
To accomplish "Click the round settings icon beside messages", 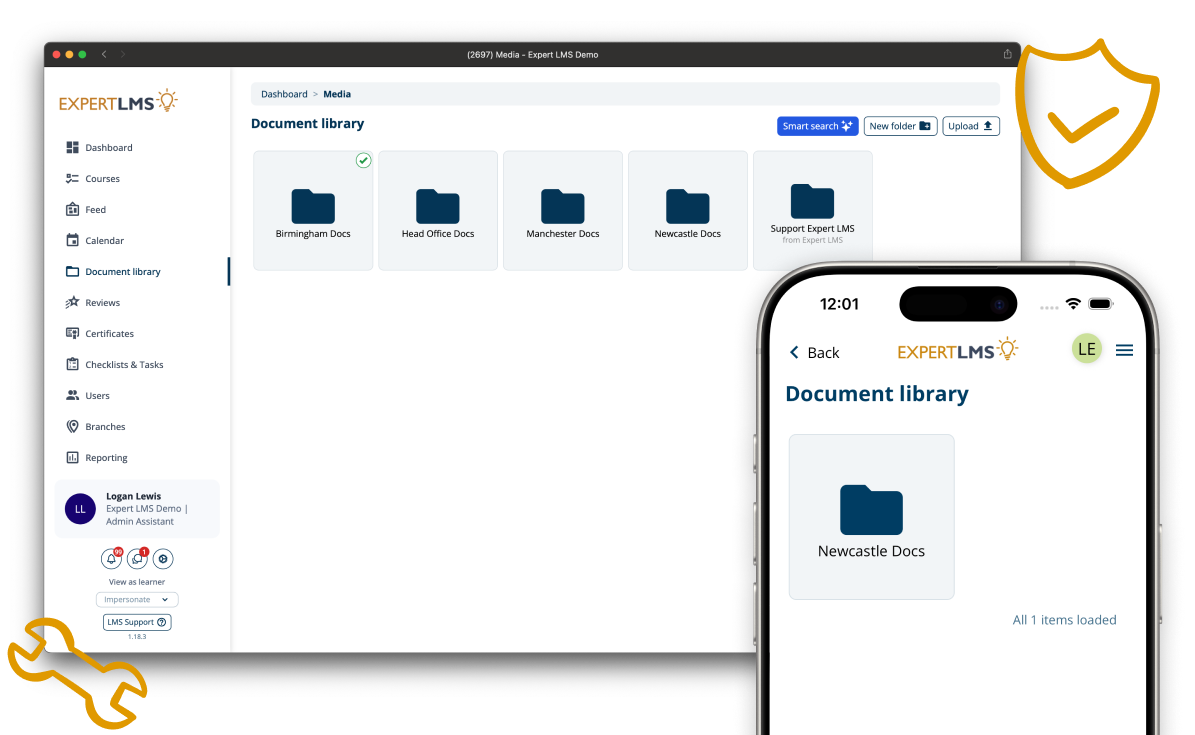I will pos(163,559).
